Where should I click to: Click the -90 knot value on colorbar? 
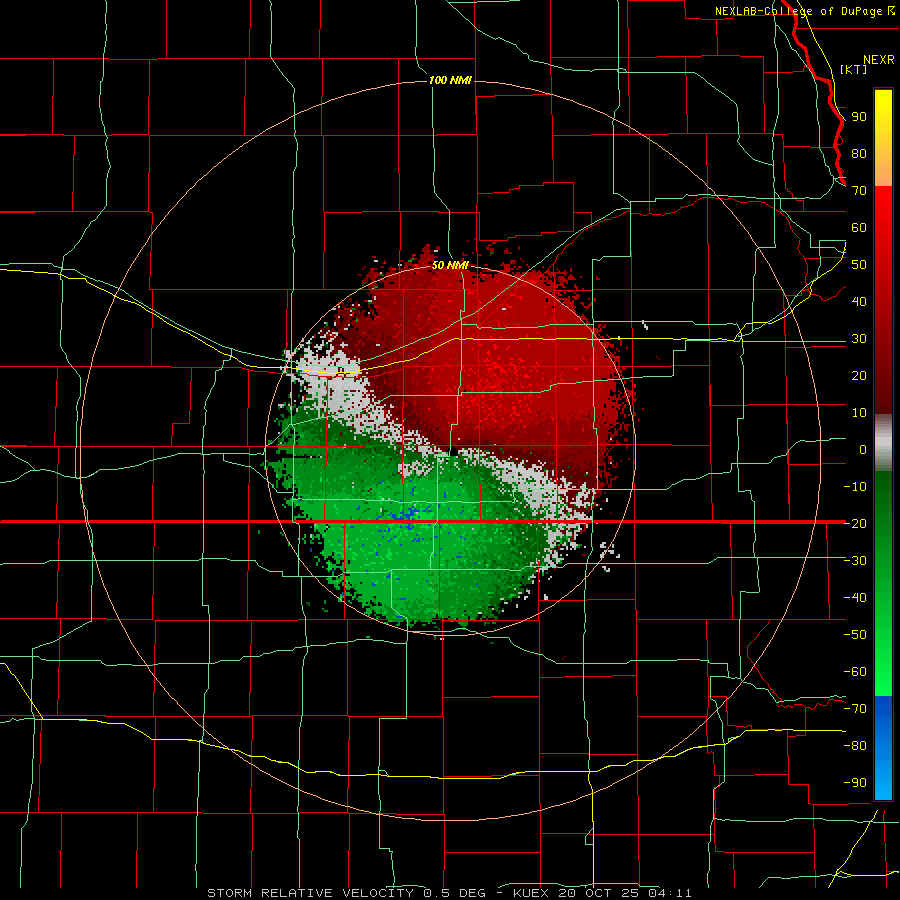click(x=855, y=783)
